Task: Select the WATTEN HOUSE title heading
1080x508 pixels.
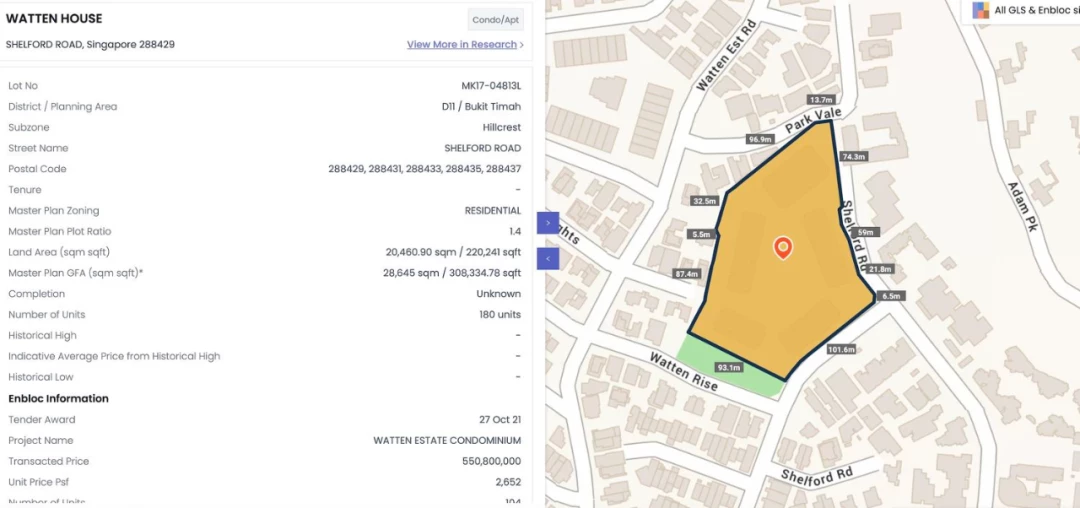Action: coord(54,19)
